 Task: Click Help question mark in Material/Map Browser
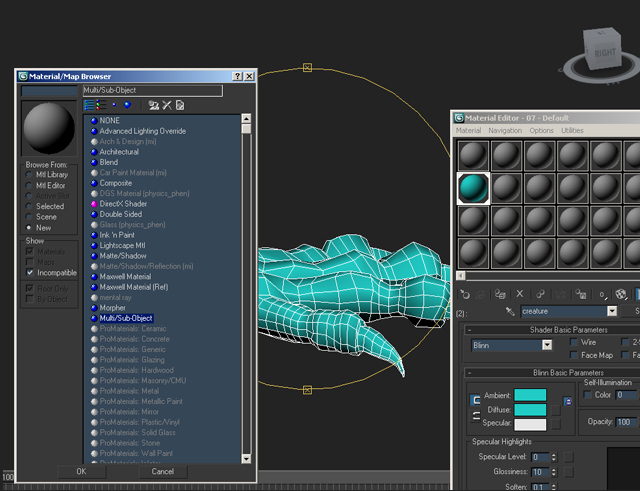point(237,76)
